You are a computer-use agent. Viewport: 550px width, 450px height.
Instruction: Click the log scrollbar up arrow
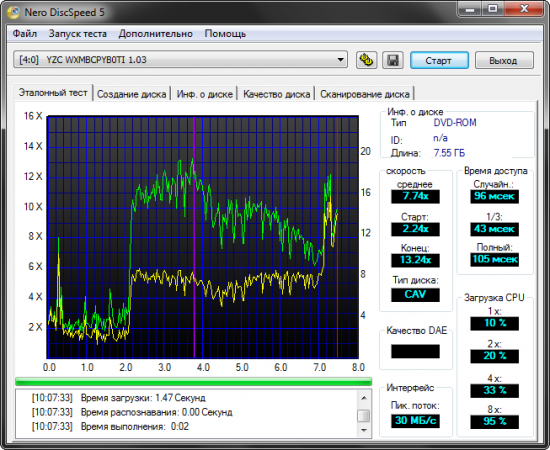click(x=364, y=398)
